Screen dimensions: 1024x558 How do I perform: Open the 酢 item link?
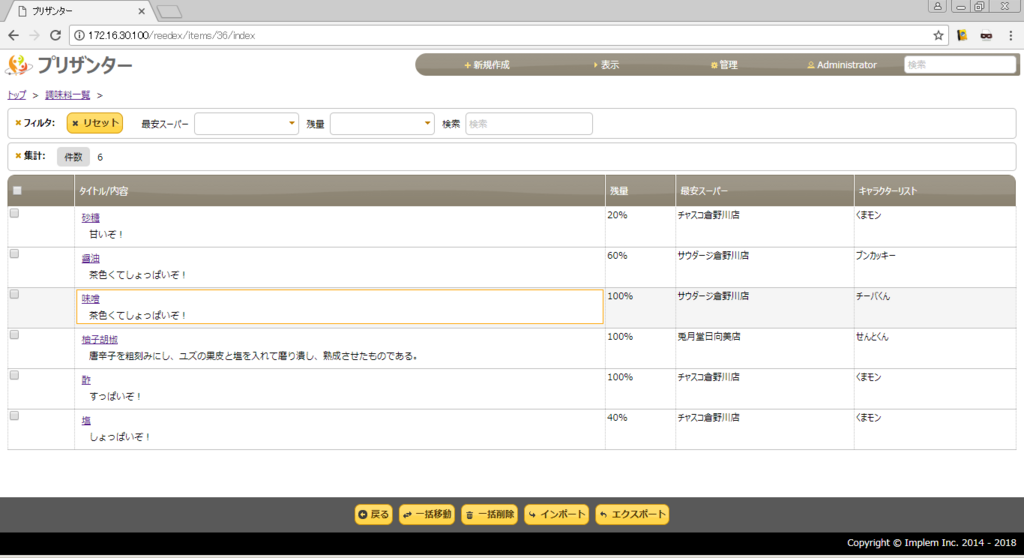point(86,380)
